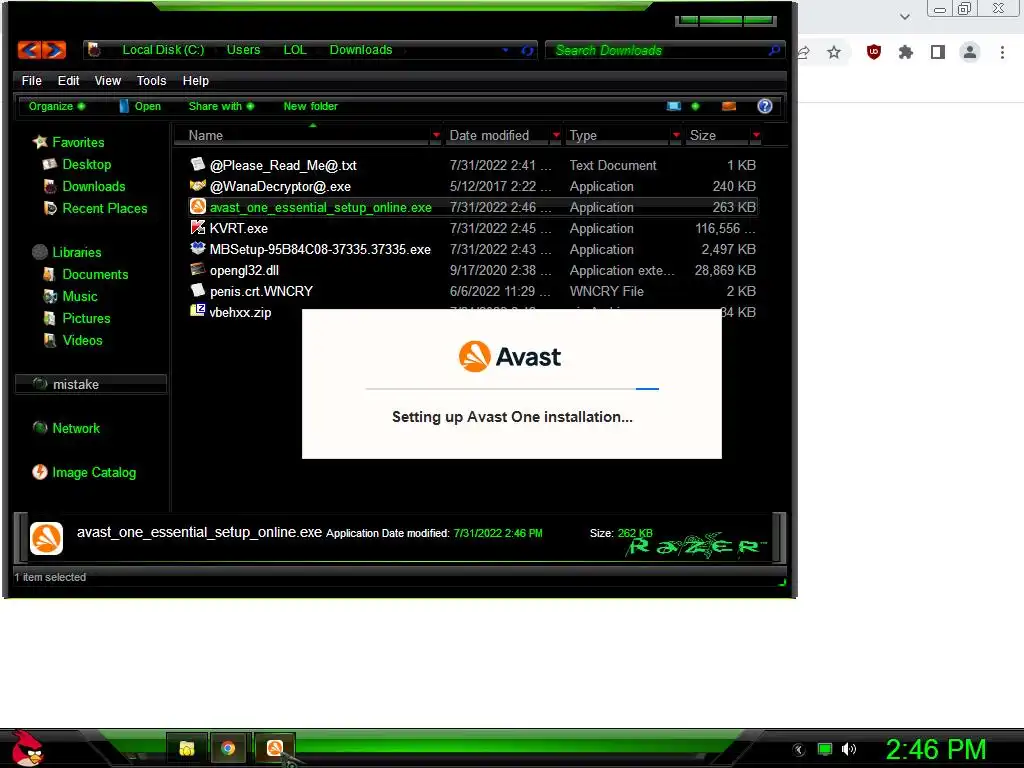
Task: Click the Avast installation progress bar
Action: tap(512, 389)
